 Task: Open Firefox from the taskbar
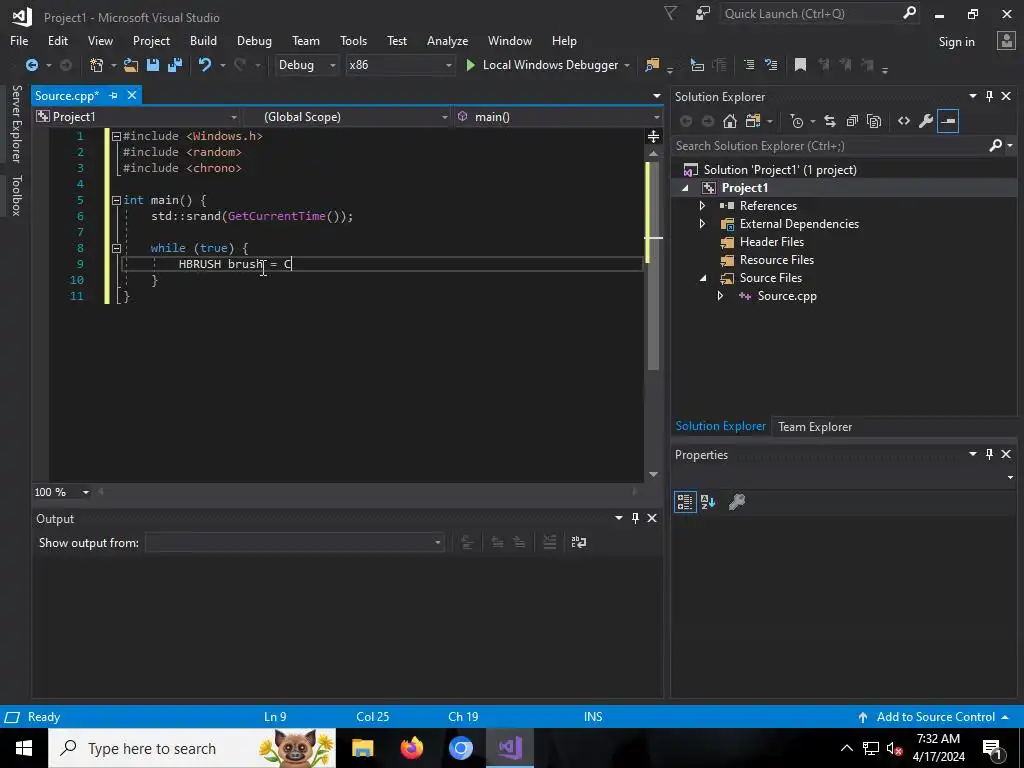pos(411,748)
